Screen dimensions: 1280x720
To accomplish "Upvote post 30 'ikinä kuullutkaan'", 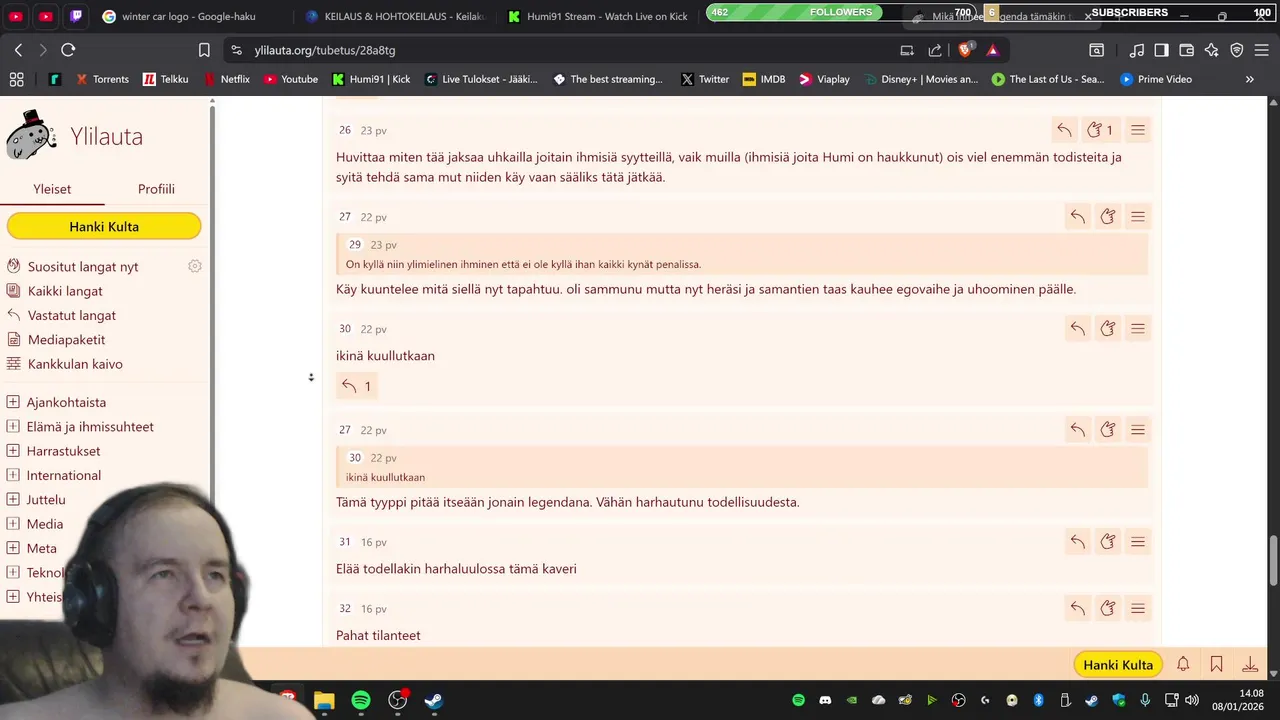I will 1108,329.
